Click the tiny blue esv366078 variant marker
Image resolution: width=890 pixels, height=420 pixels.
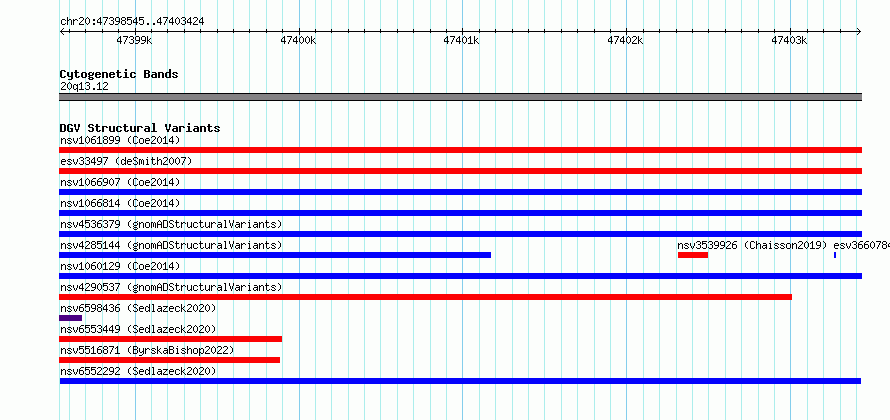tap(835, 255)
